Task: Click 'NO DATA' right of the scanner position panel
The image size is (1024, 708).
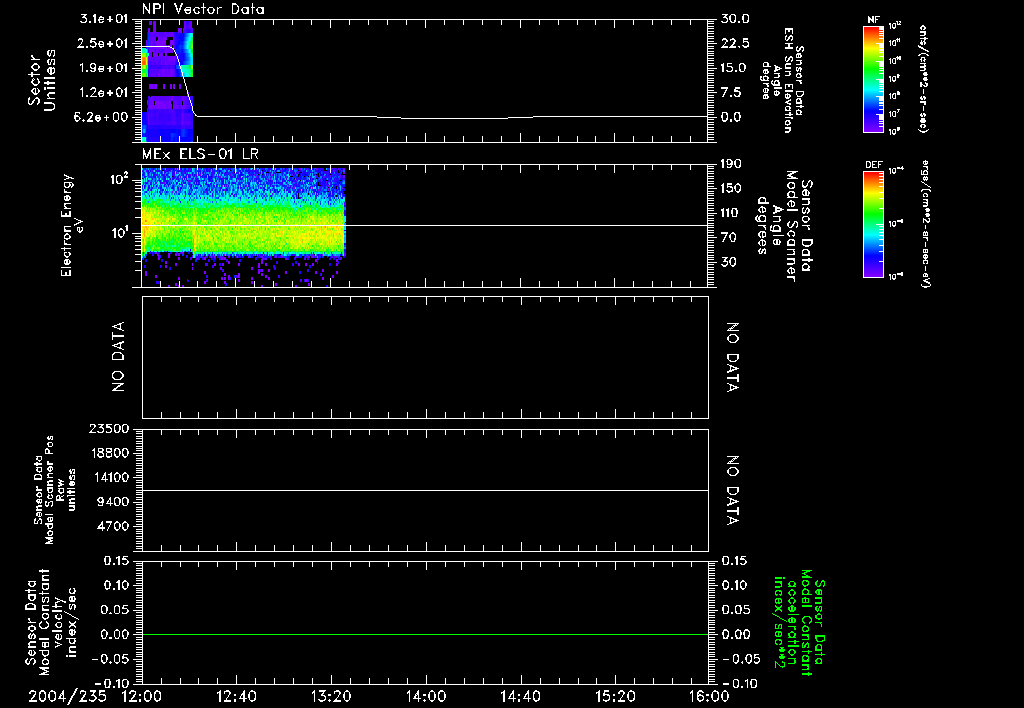Action: (733, 490)
